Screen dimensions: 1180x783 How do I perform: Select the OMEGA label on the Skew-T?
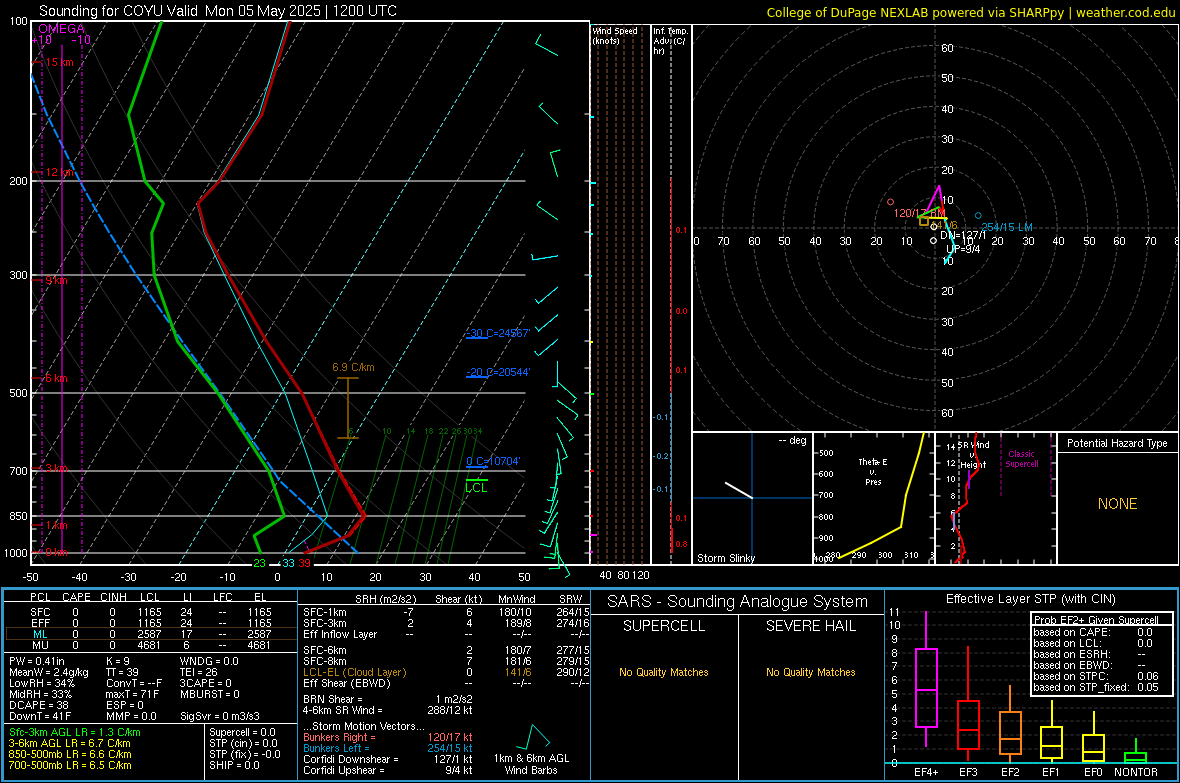tap(61, 29)
